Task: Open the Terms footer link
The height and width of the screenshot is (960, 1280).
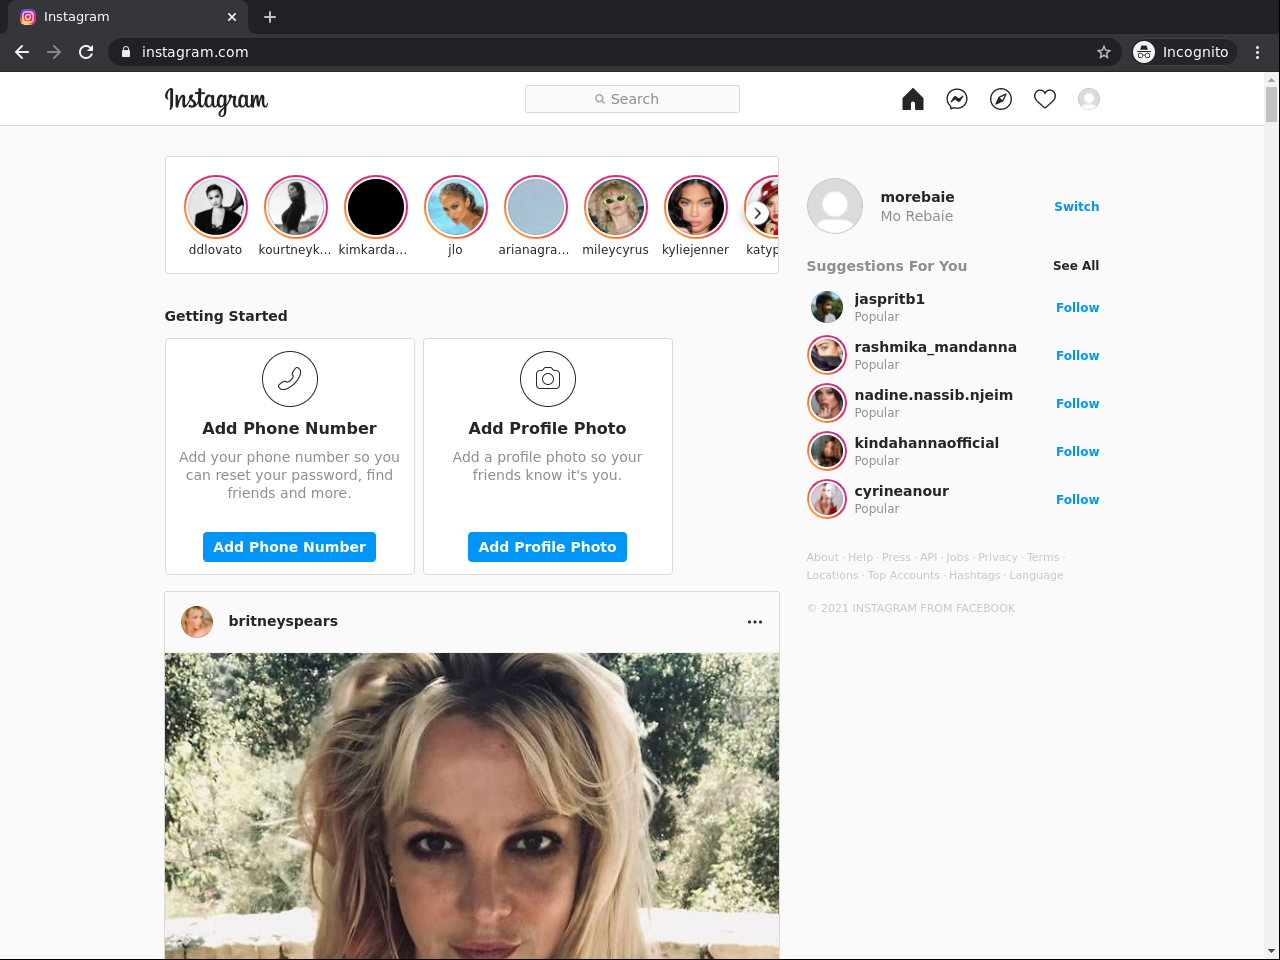Action: tap(1043, 558)
